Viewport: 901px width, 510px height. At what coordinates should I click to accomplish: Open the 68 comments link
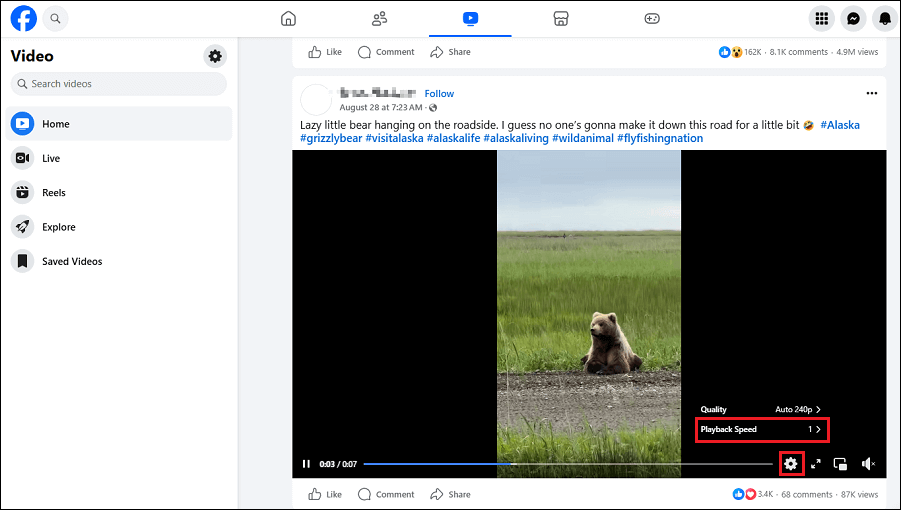coord(807,494)
